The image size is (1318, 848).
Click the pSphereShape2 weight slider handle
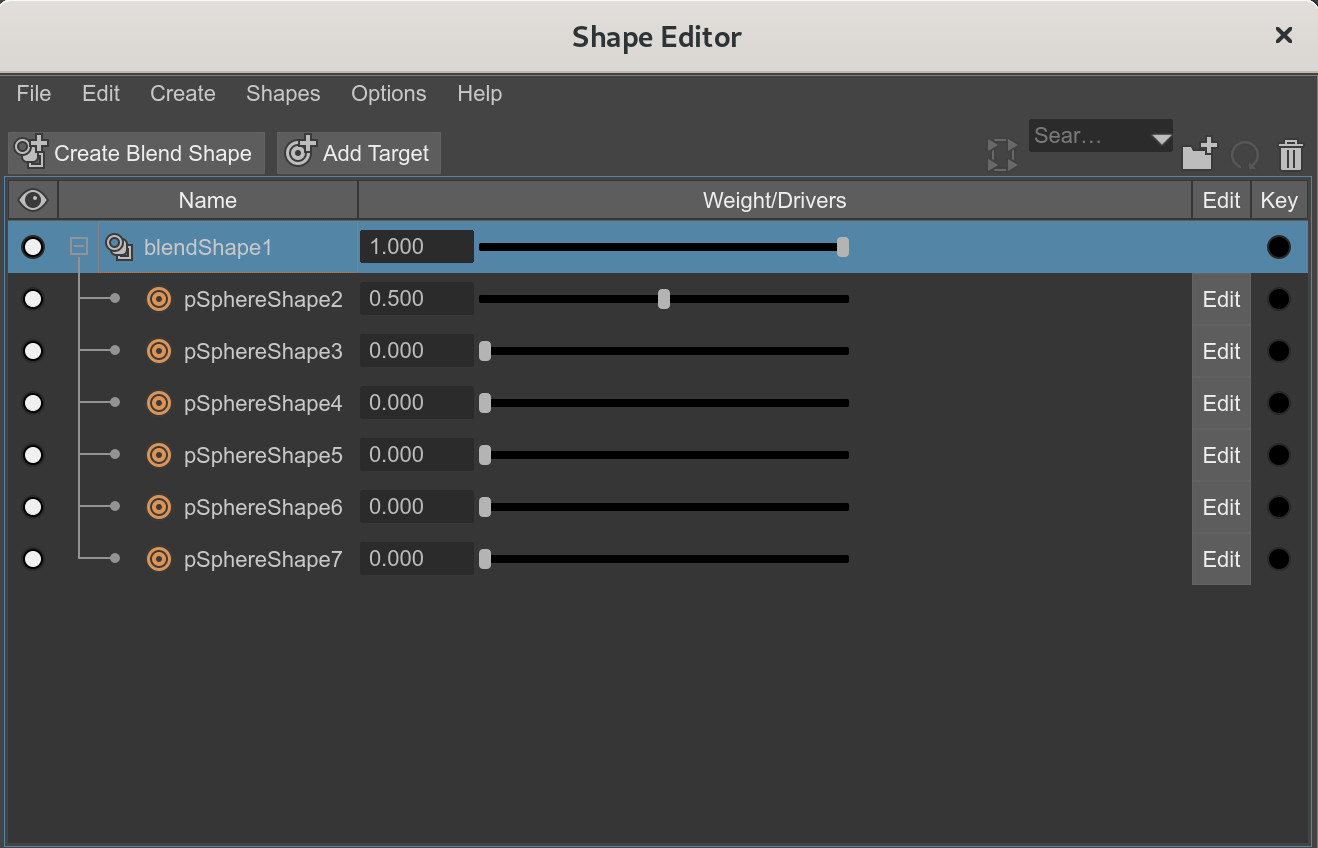point(664,299)
